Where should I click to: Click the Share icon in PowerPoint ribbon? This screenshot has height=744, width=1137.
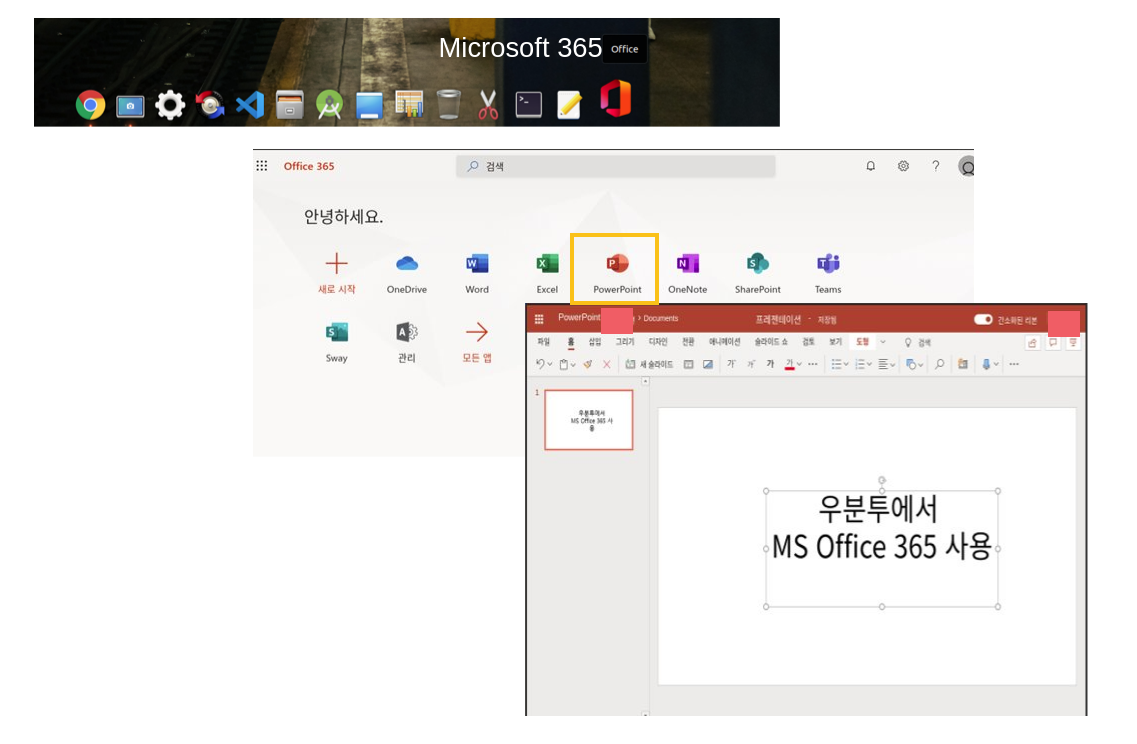[x=1032, y=342]
